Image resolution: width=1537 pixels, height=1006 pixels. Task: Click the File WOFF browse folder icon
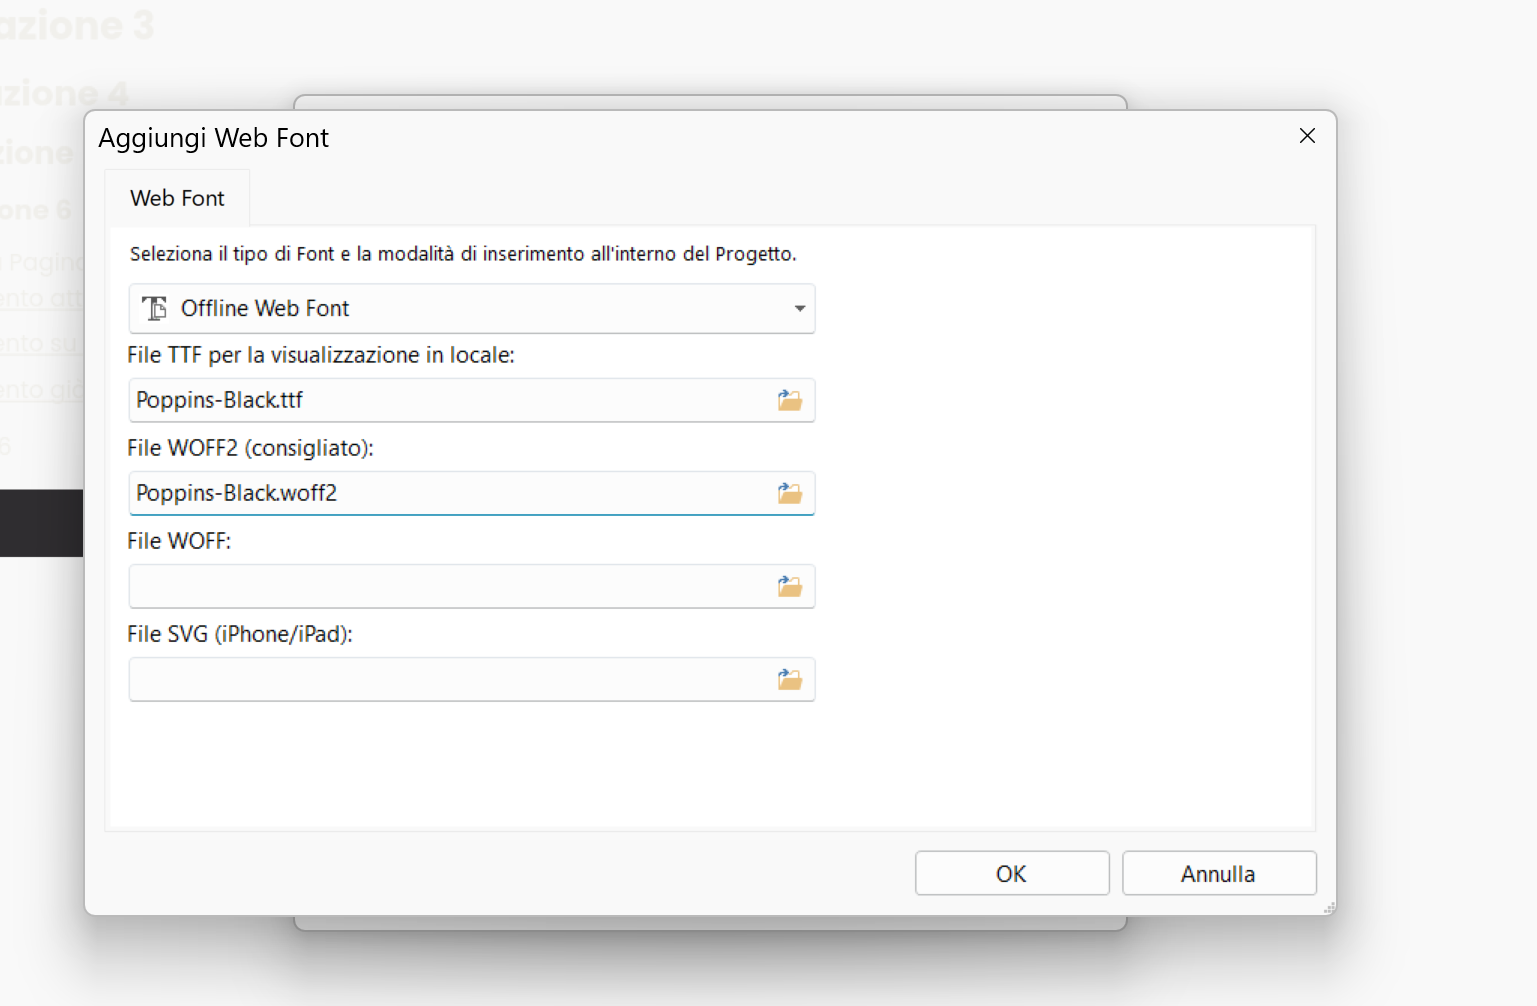(x=790, y=586)
